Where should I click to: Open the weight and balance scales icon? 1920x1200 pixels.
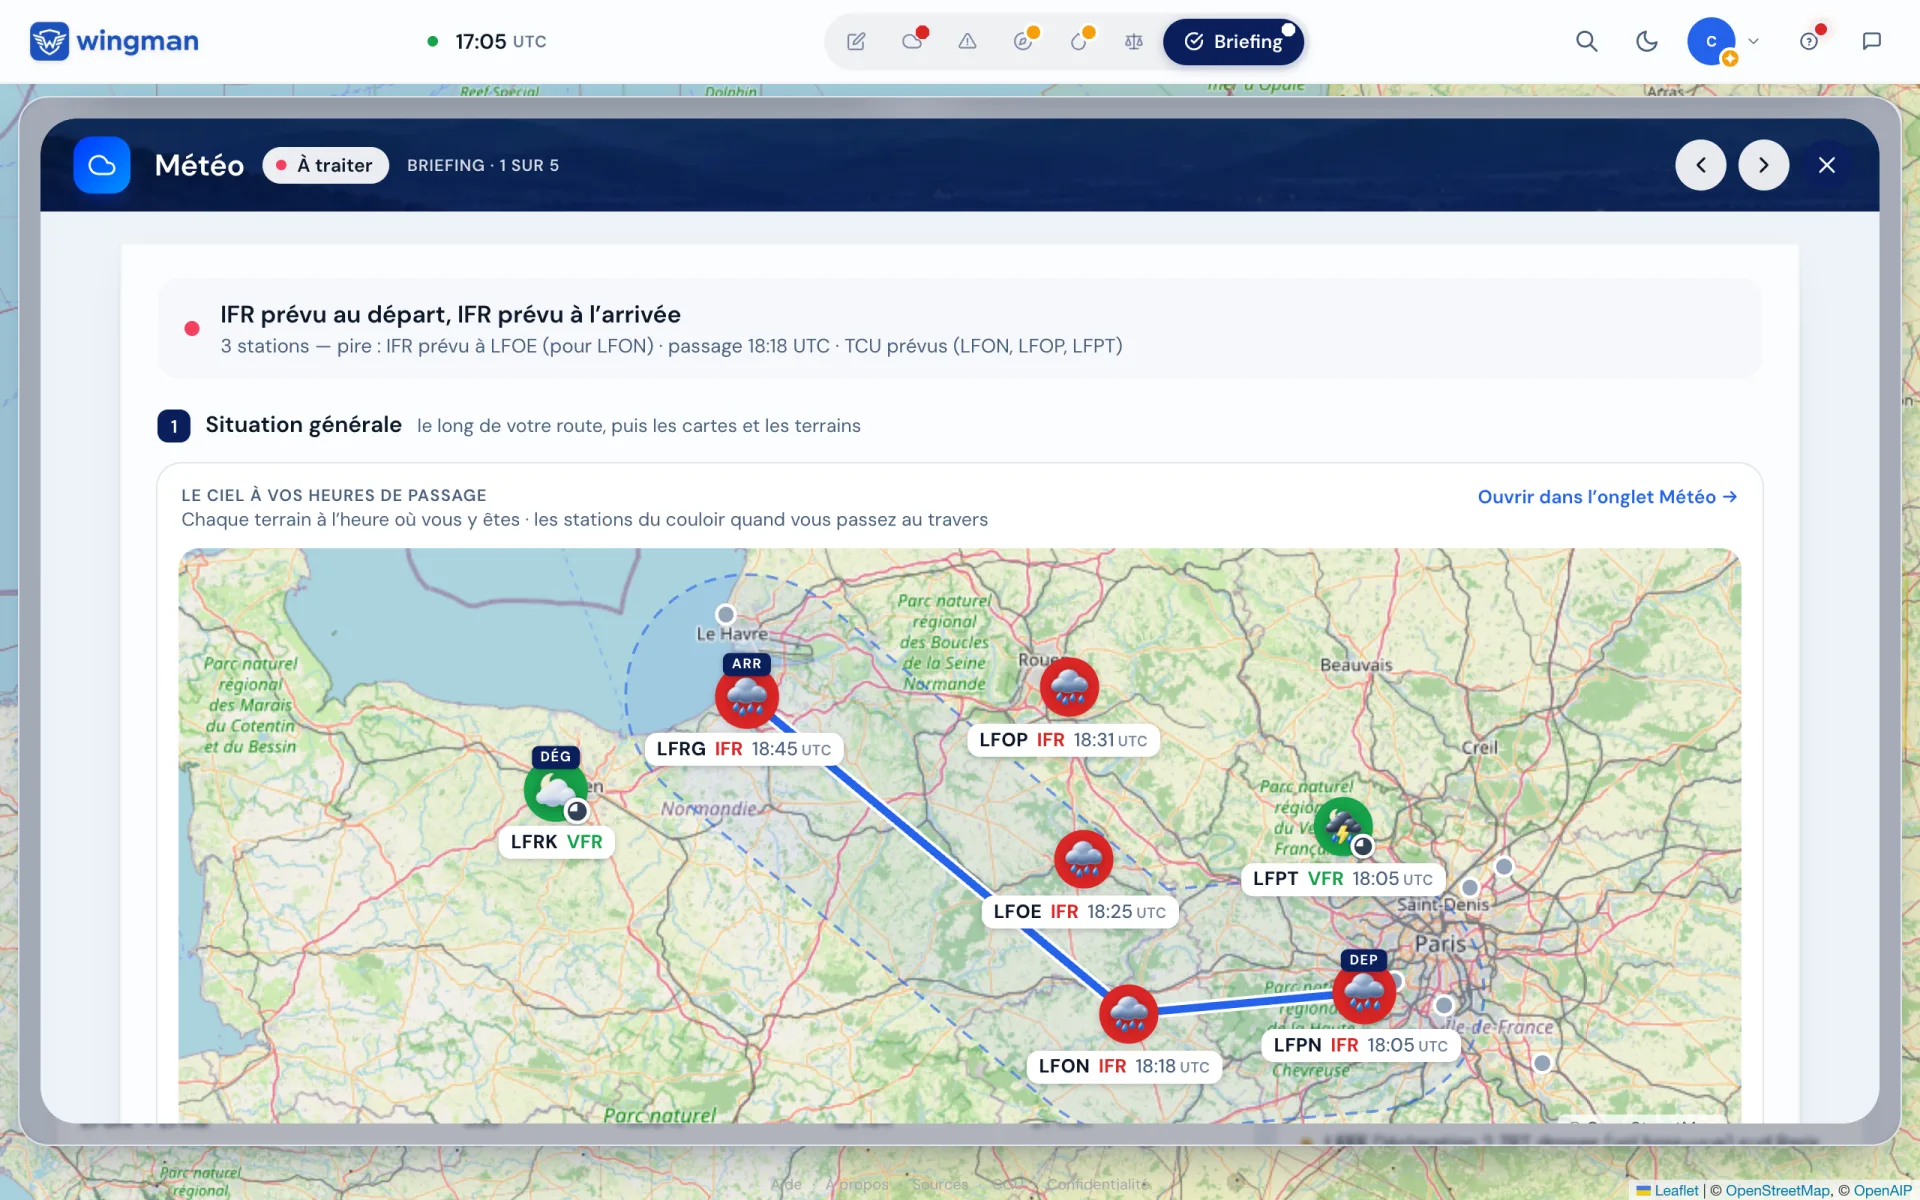pos(1133,42)
